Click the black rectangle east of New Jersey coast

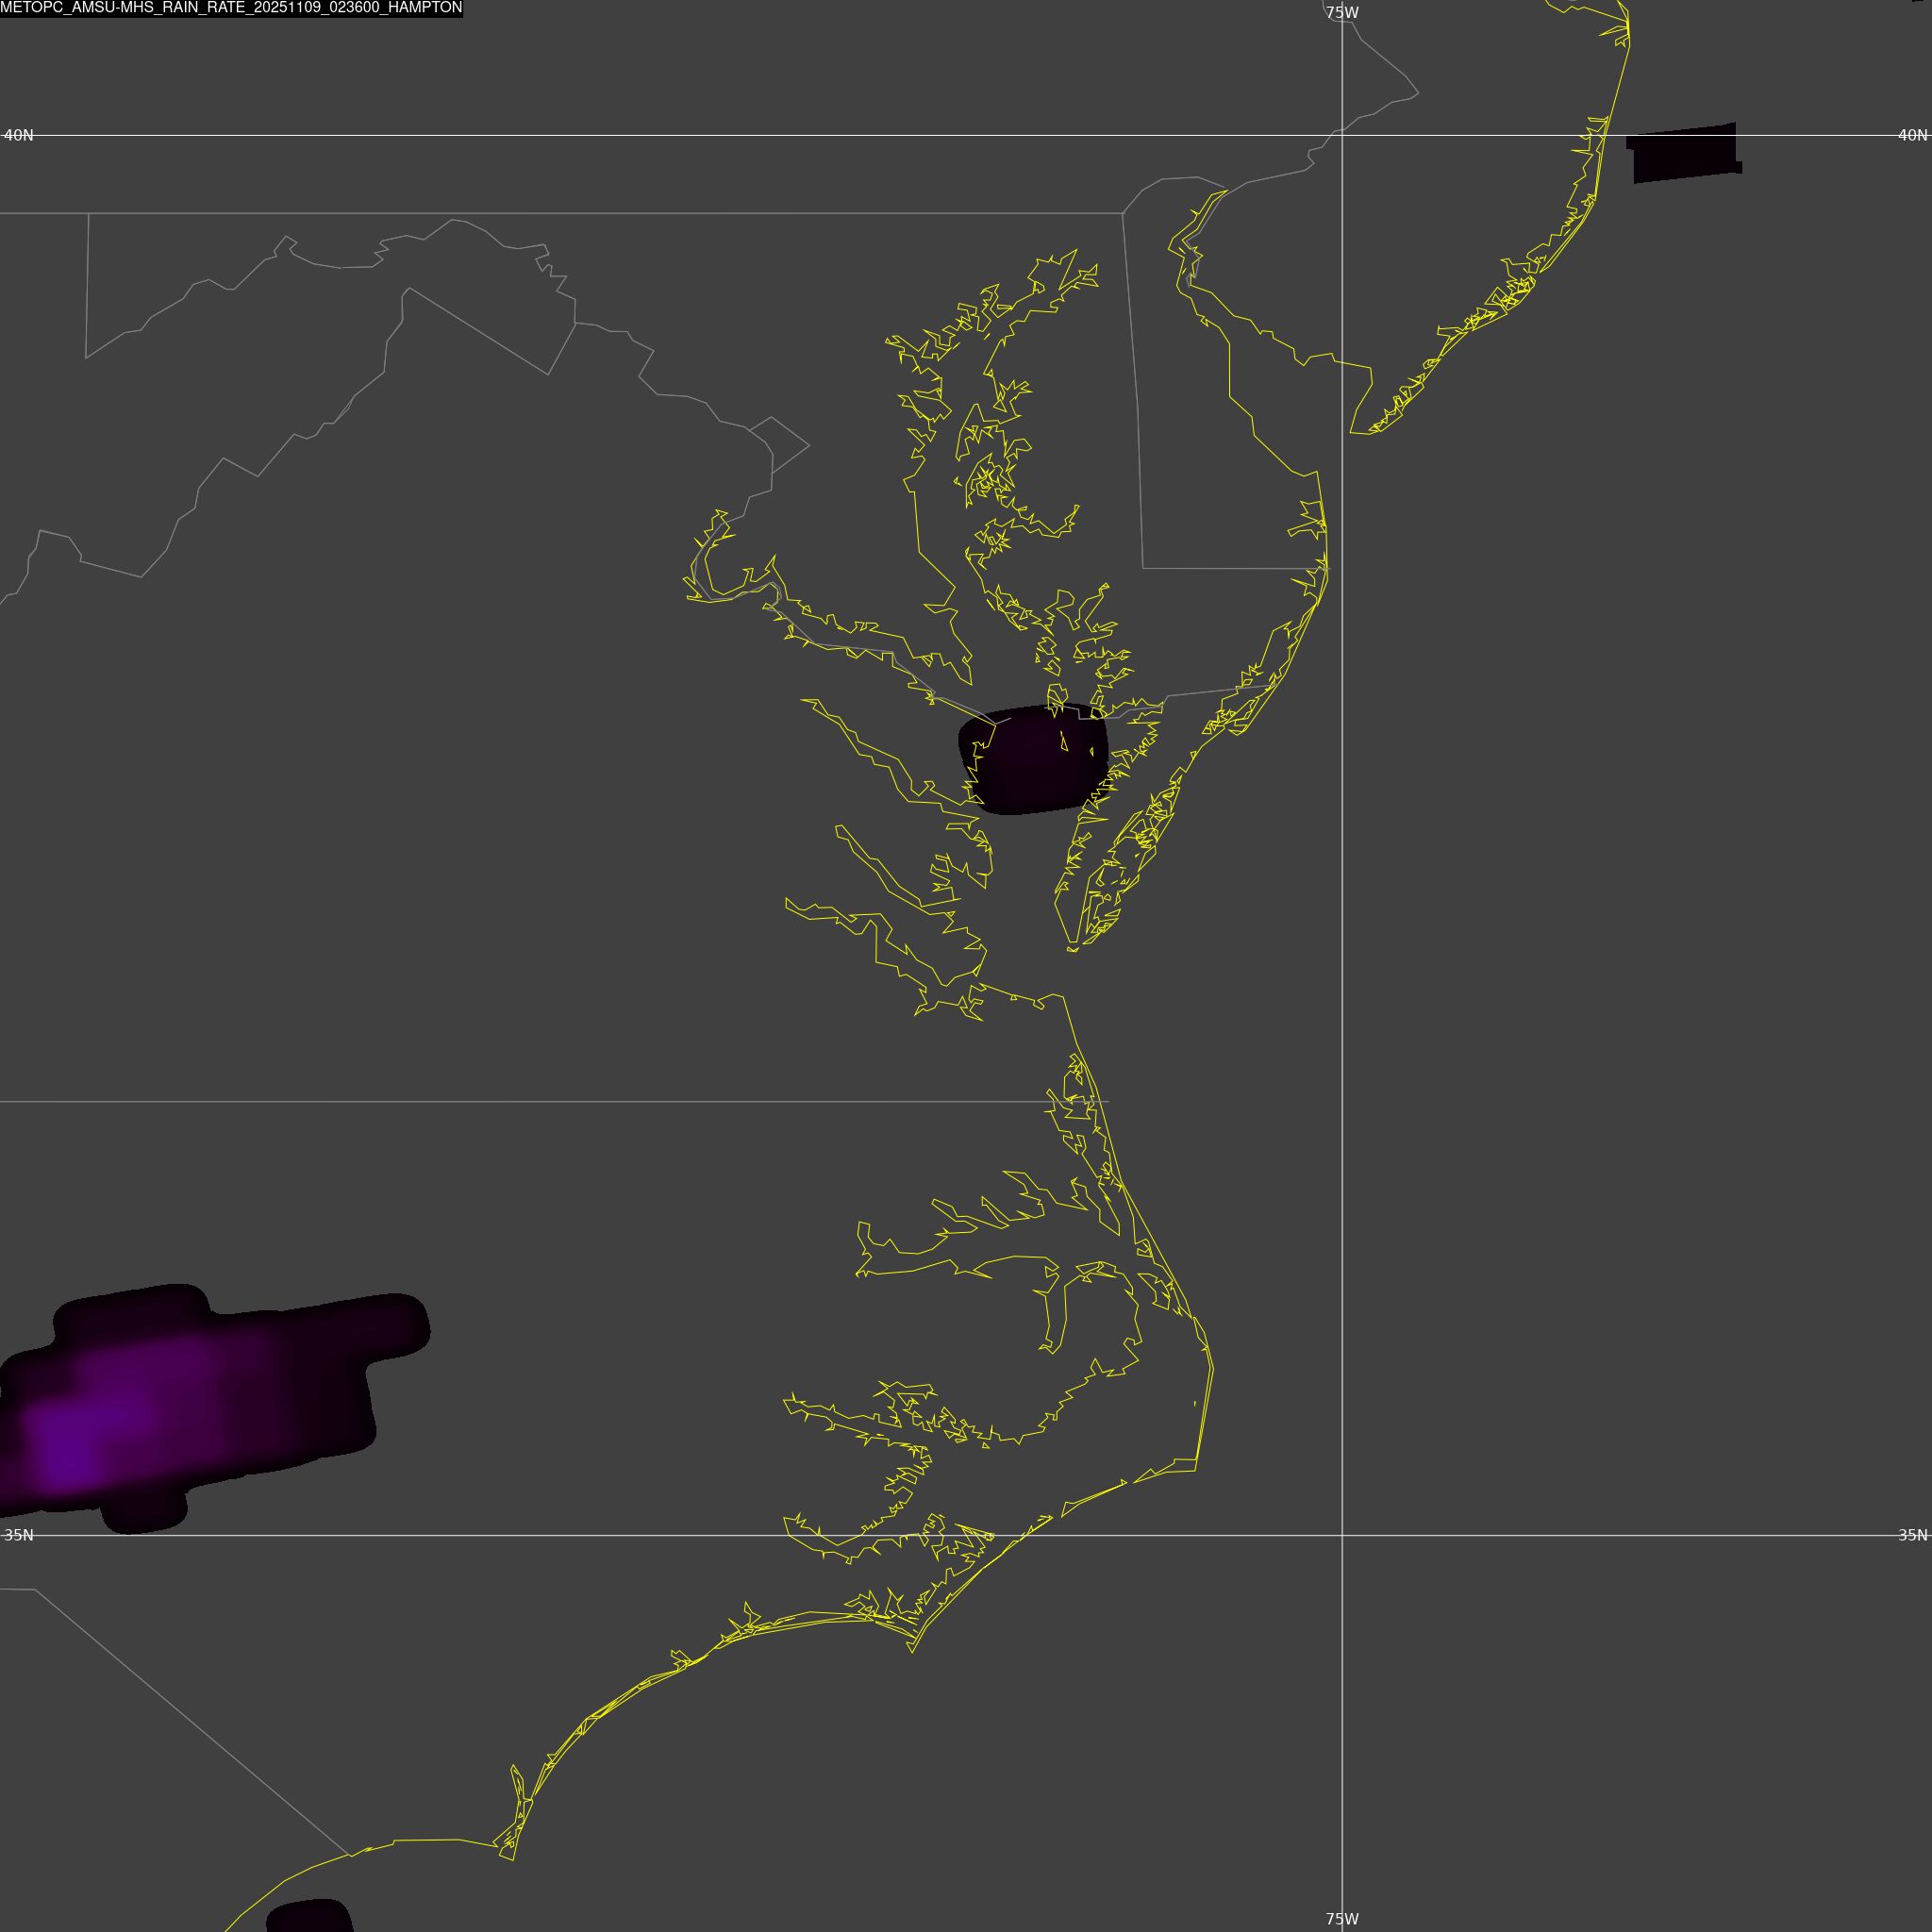pos(1684,153)
